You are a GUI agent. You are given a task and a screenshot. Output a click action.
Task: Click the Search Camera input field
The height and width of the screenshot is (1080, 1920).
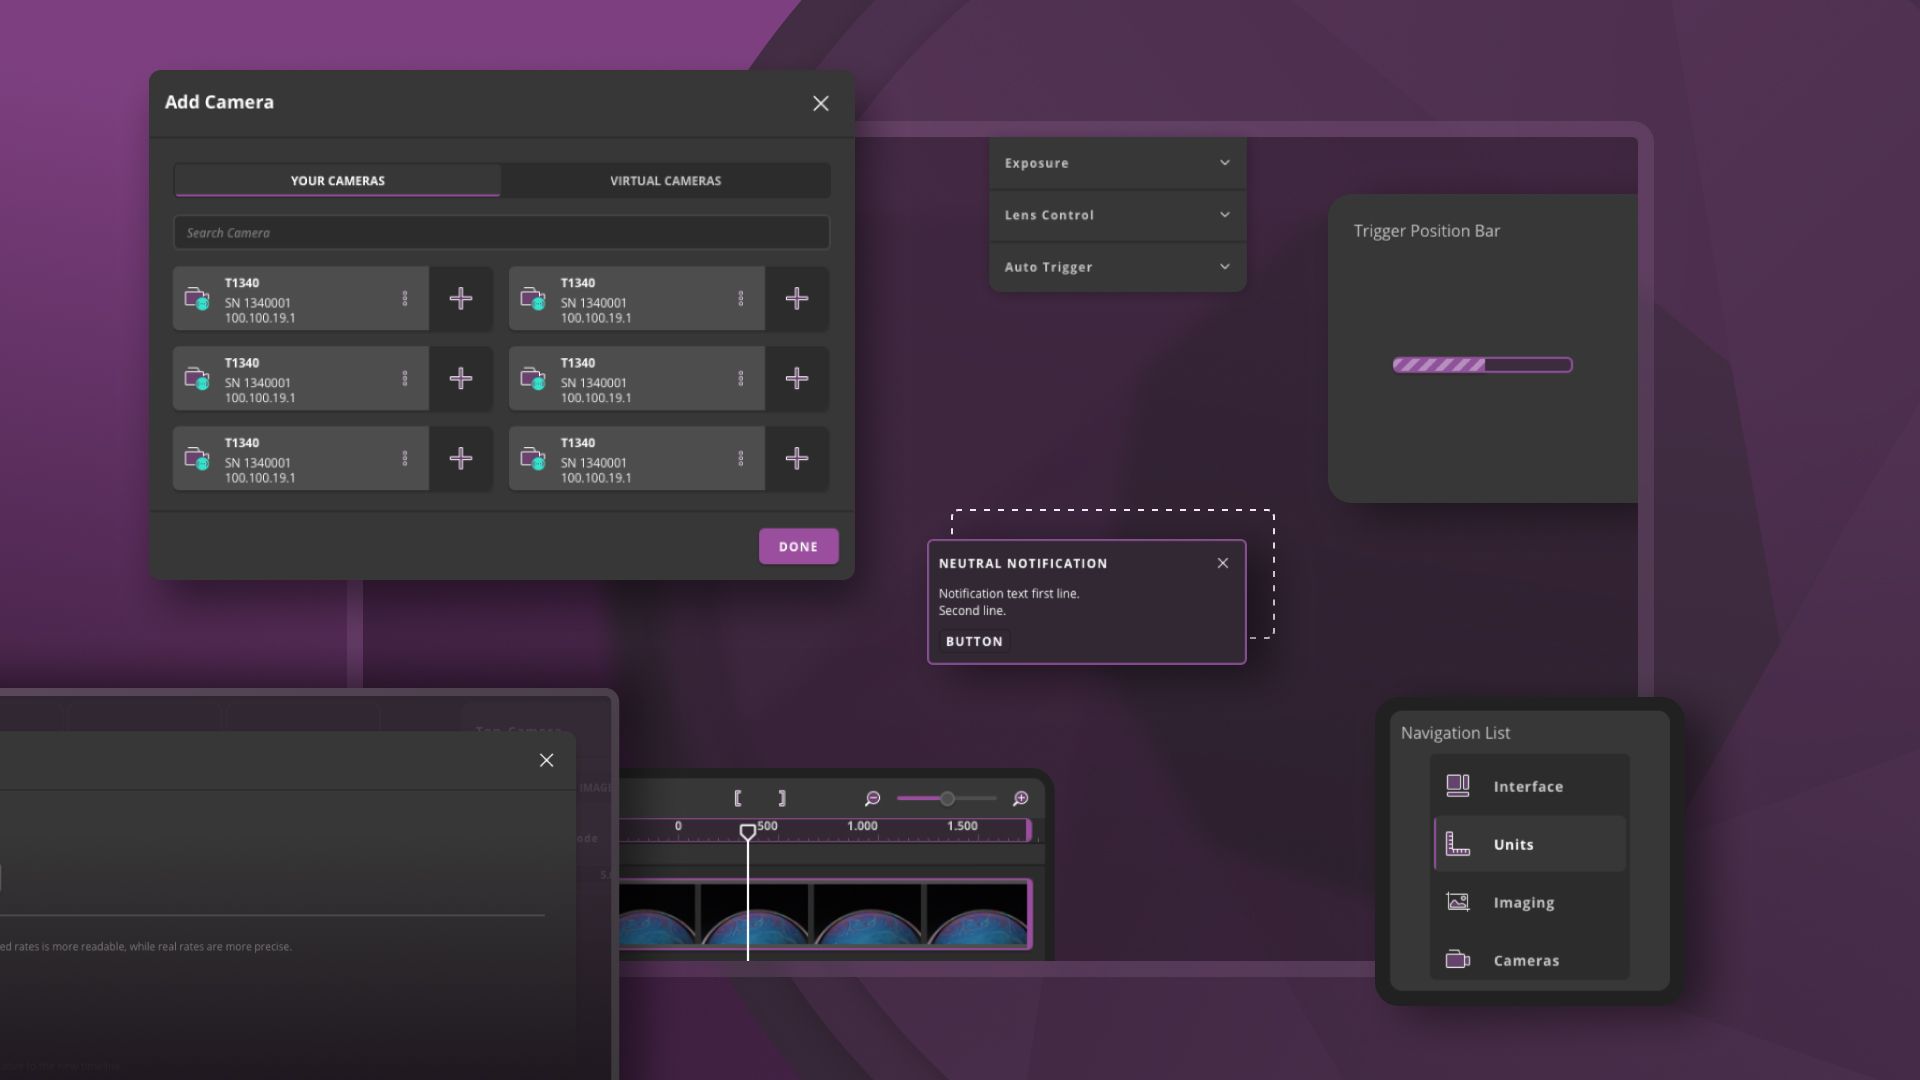point(500,233)
